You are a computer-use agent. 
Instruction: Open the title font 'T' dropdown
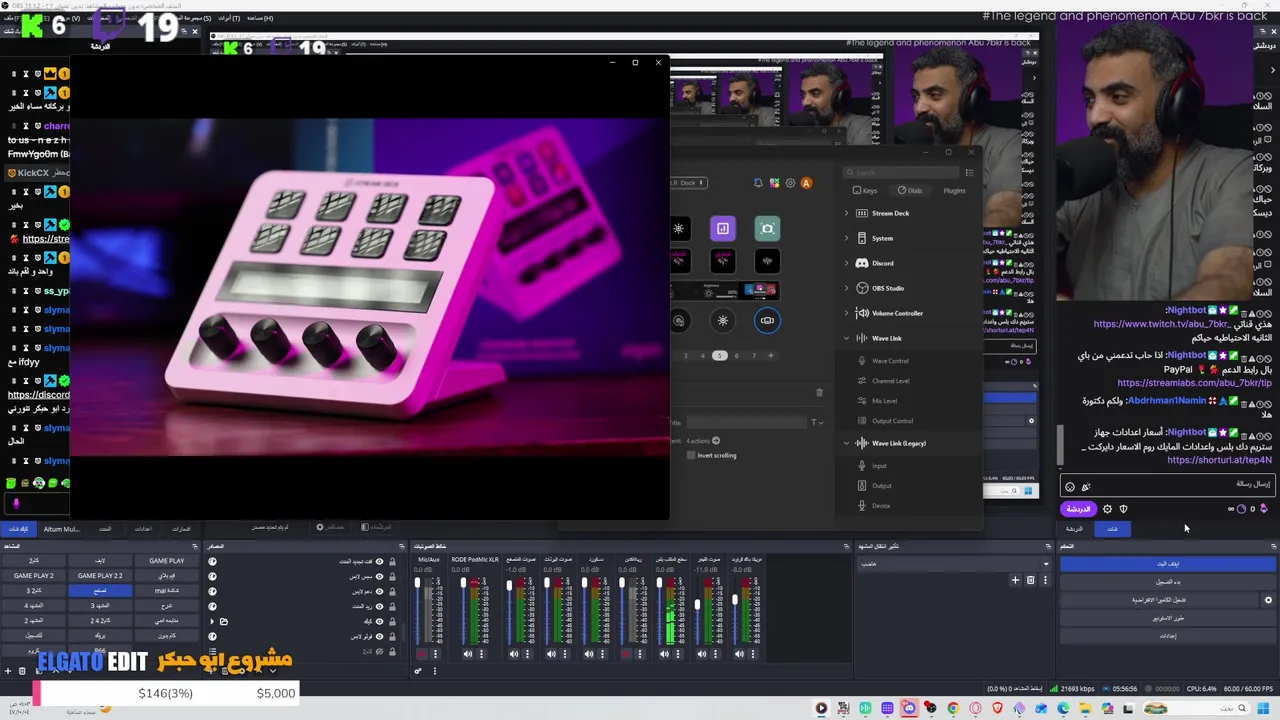(x=816, y=422)
